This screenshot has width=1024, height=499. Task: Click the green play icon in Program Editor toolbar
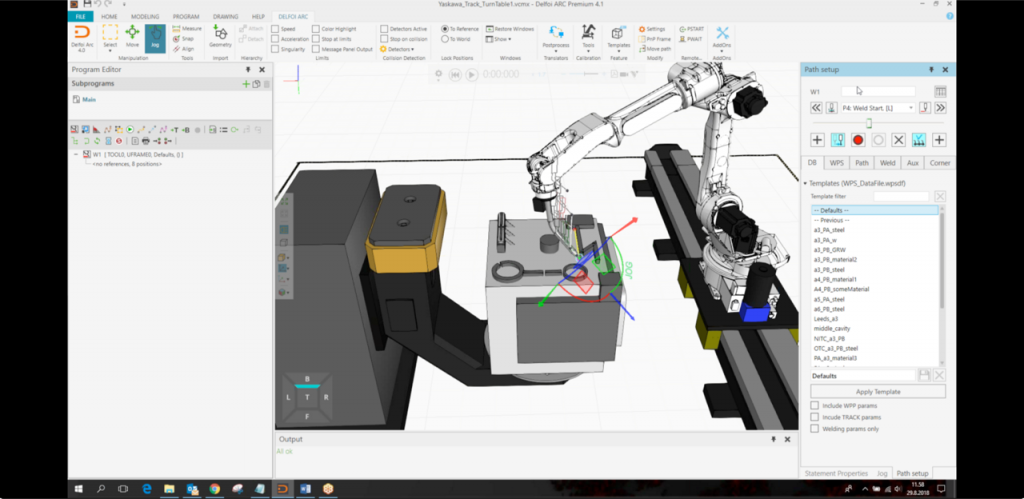pyautogui.click(x=130, y=129)
